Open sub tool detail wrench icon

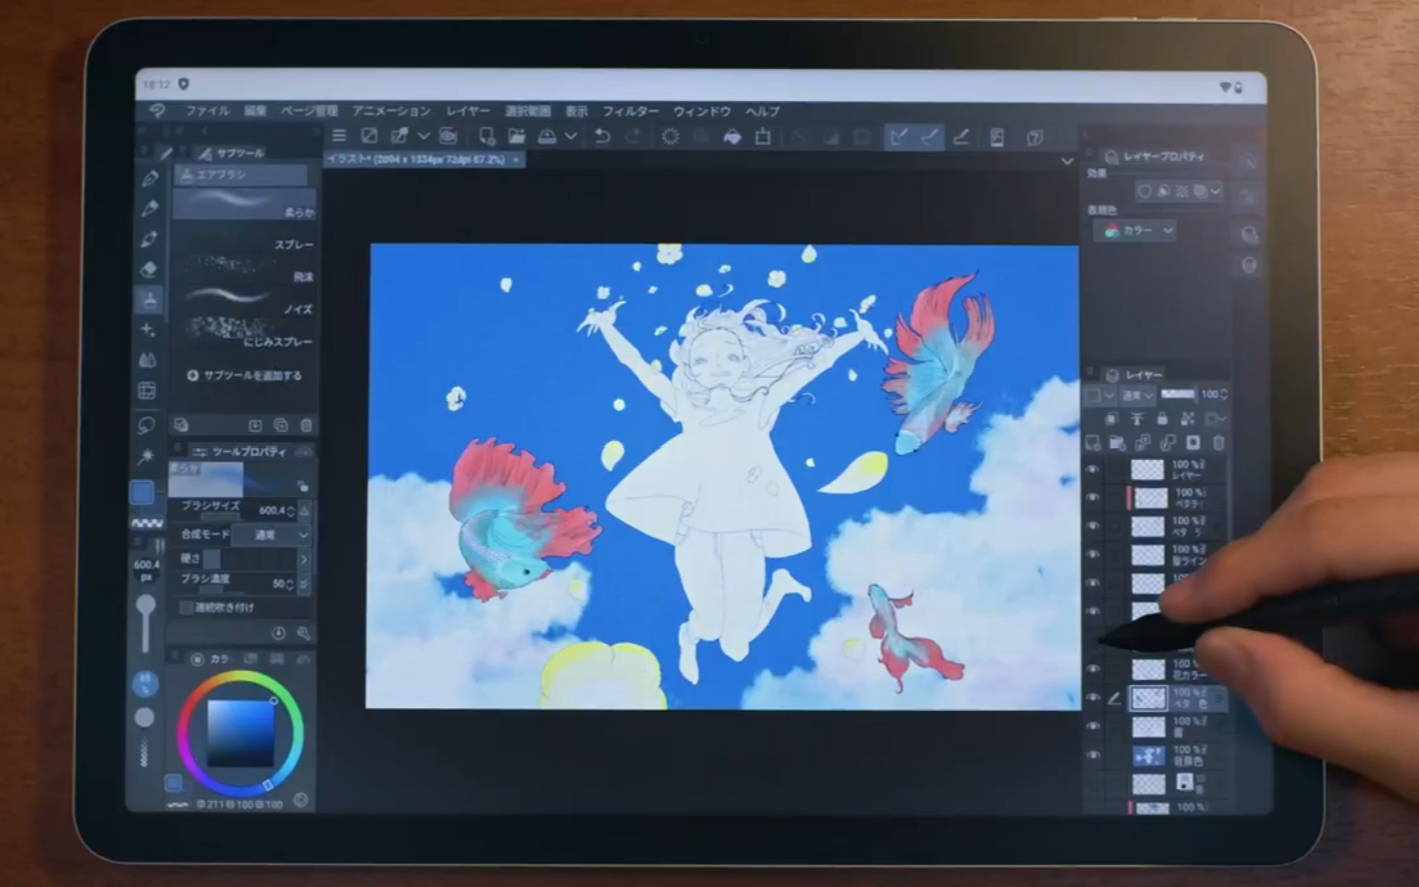304,633
